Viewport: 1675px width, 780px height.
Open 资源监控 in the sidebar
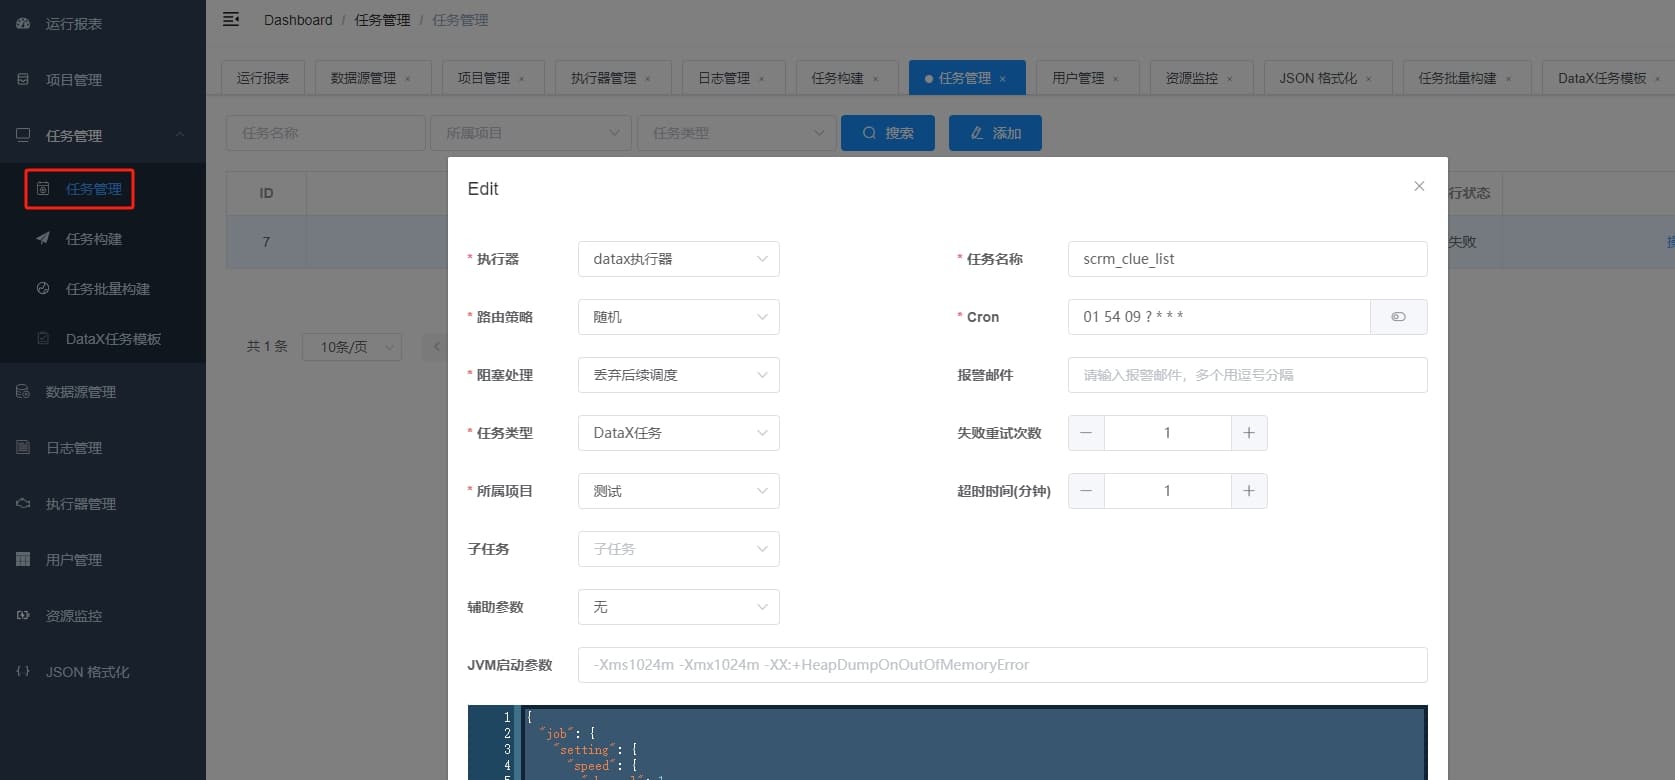pyautogui.click(x=103, y=616)
